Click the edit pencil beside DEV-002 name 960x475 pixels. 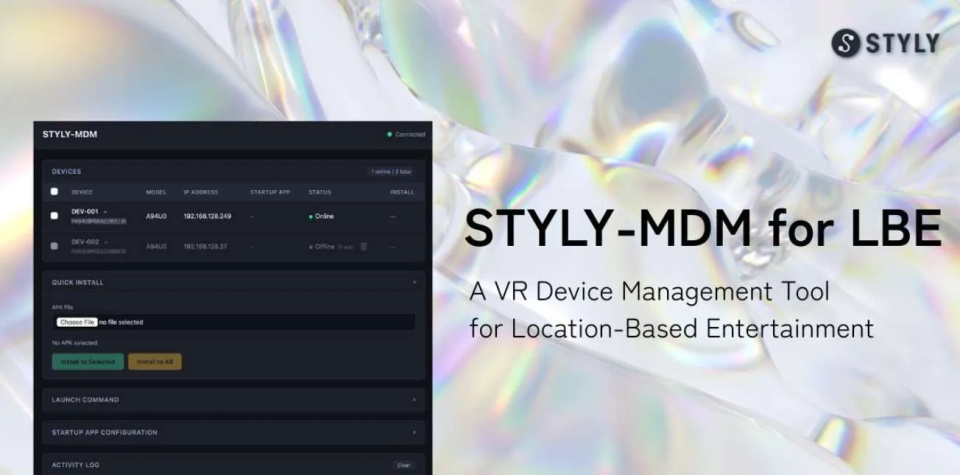coord(105,242)
